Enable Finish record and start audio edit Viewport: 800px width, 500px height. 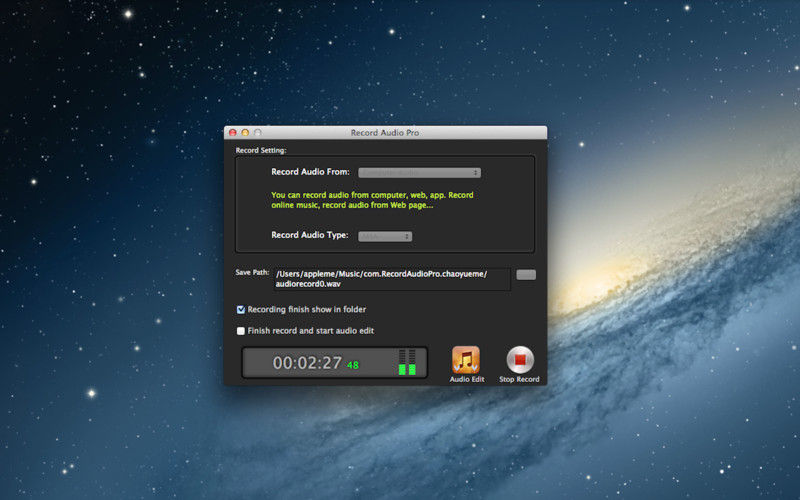[x=241, y=331]
